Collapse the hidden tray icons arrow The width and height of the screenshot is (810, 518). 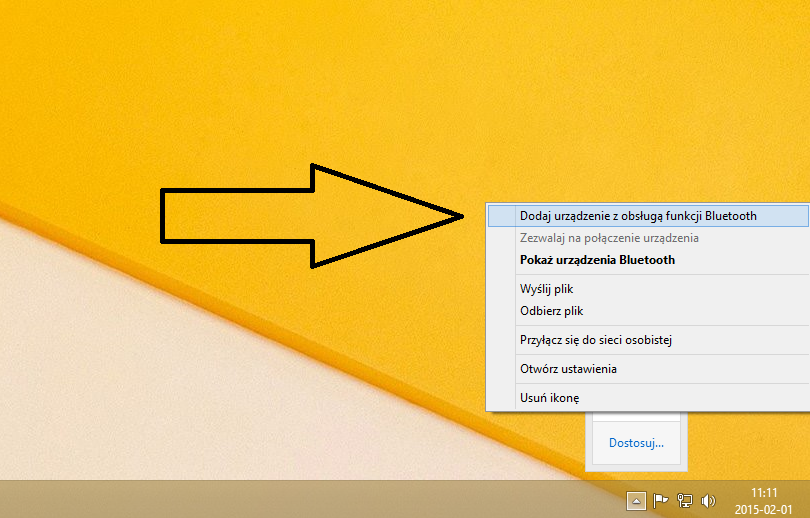point(636,501)
